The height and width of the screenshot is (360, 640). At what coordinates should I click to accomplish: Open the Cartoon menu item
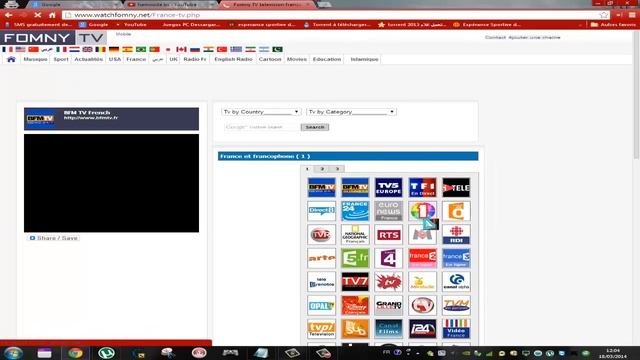tap(270, 59)
